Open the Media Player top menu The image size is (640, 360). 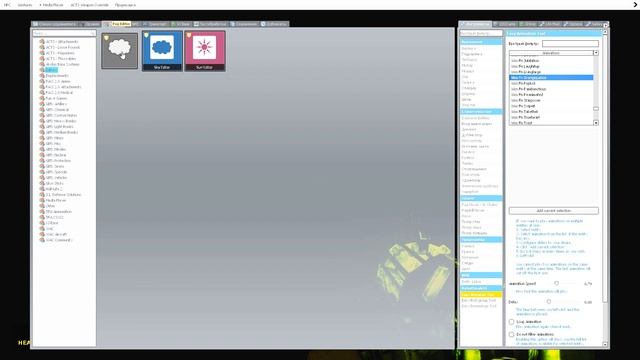(51, 5)
